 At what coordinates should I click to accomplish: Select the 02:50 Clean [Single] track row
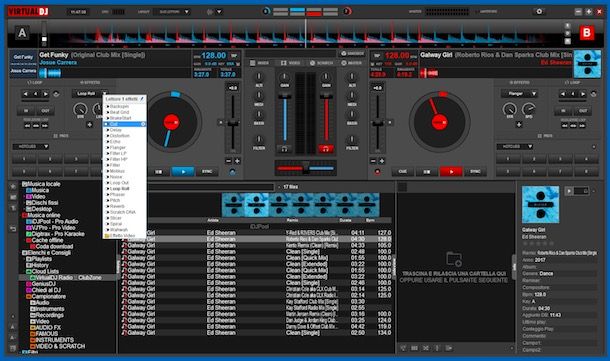point(256,333)
